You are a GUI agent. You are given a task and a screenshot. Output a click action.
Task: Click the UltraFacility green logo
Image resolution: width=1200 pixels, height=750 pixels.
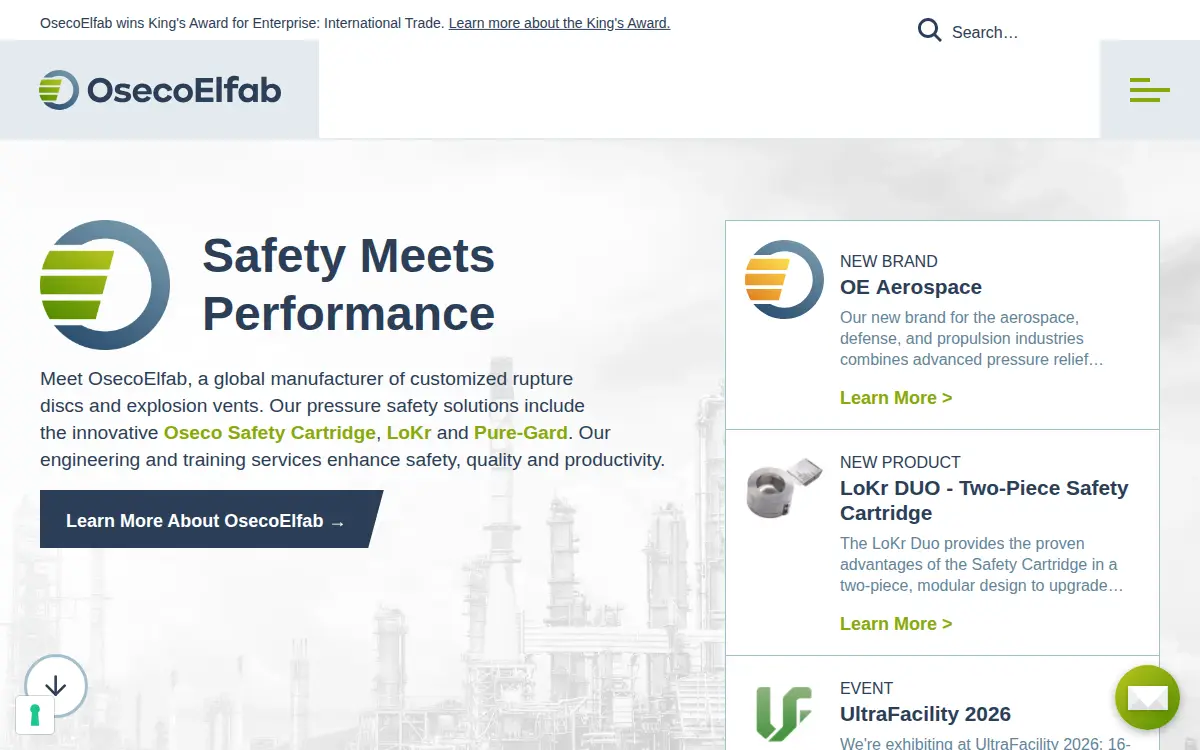pyautogui.click(x=784, y=713)
